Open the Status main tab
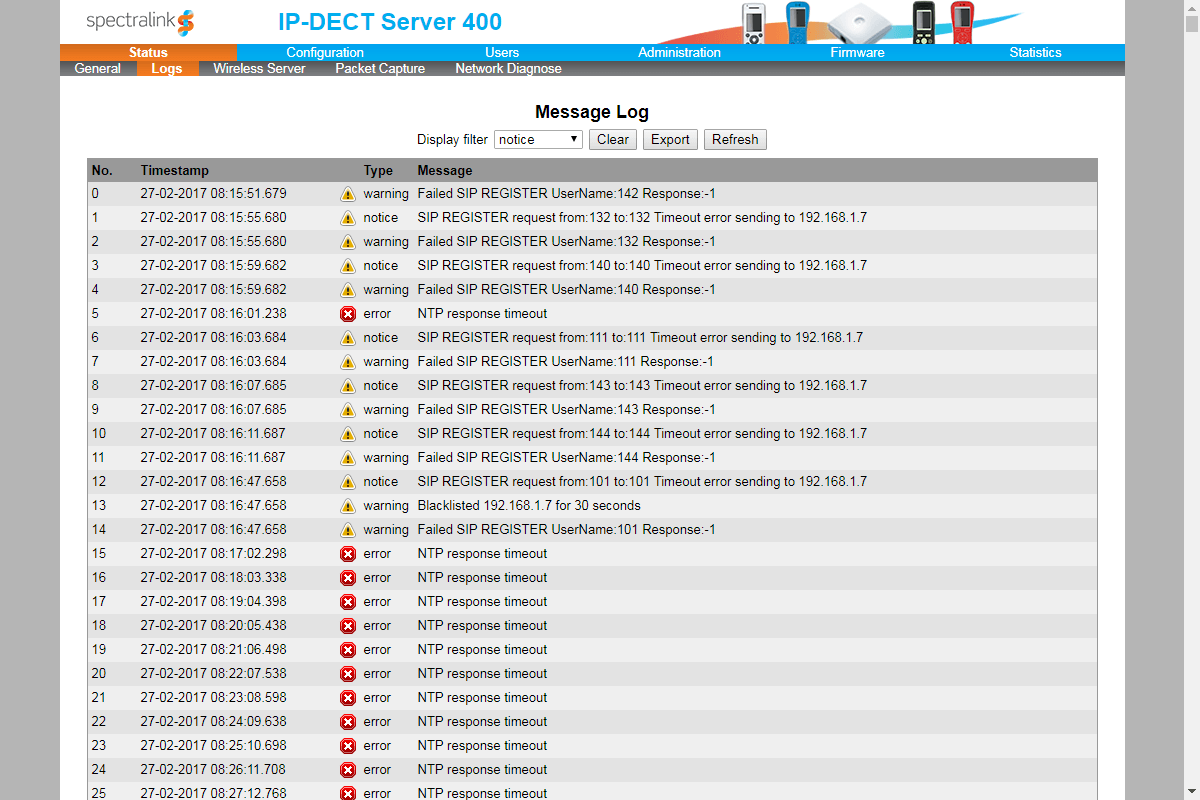The image size is (1200, 800). (x=148, y=53)
